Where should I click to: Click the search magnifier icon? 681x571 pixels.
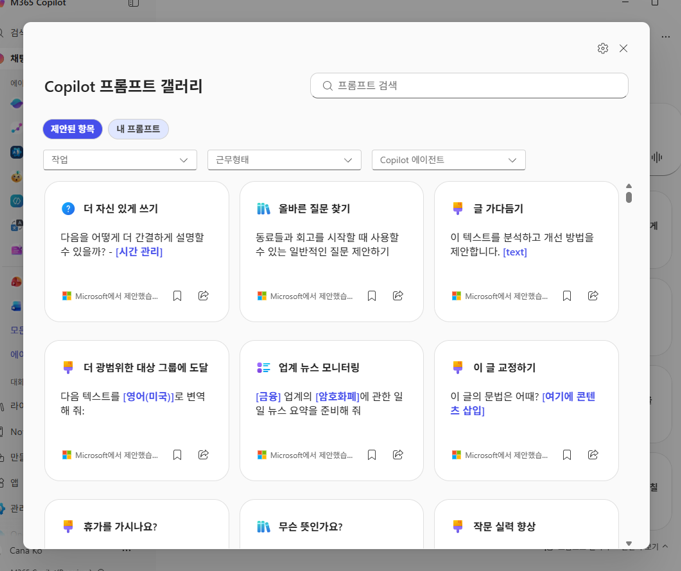pos(327,86)
